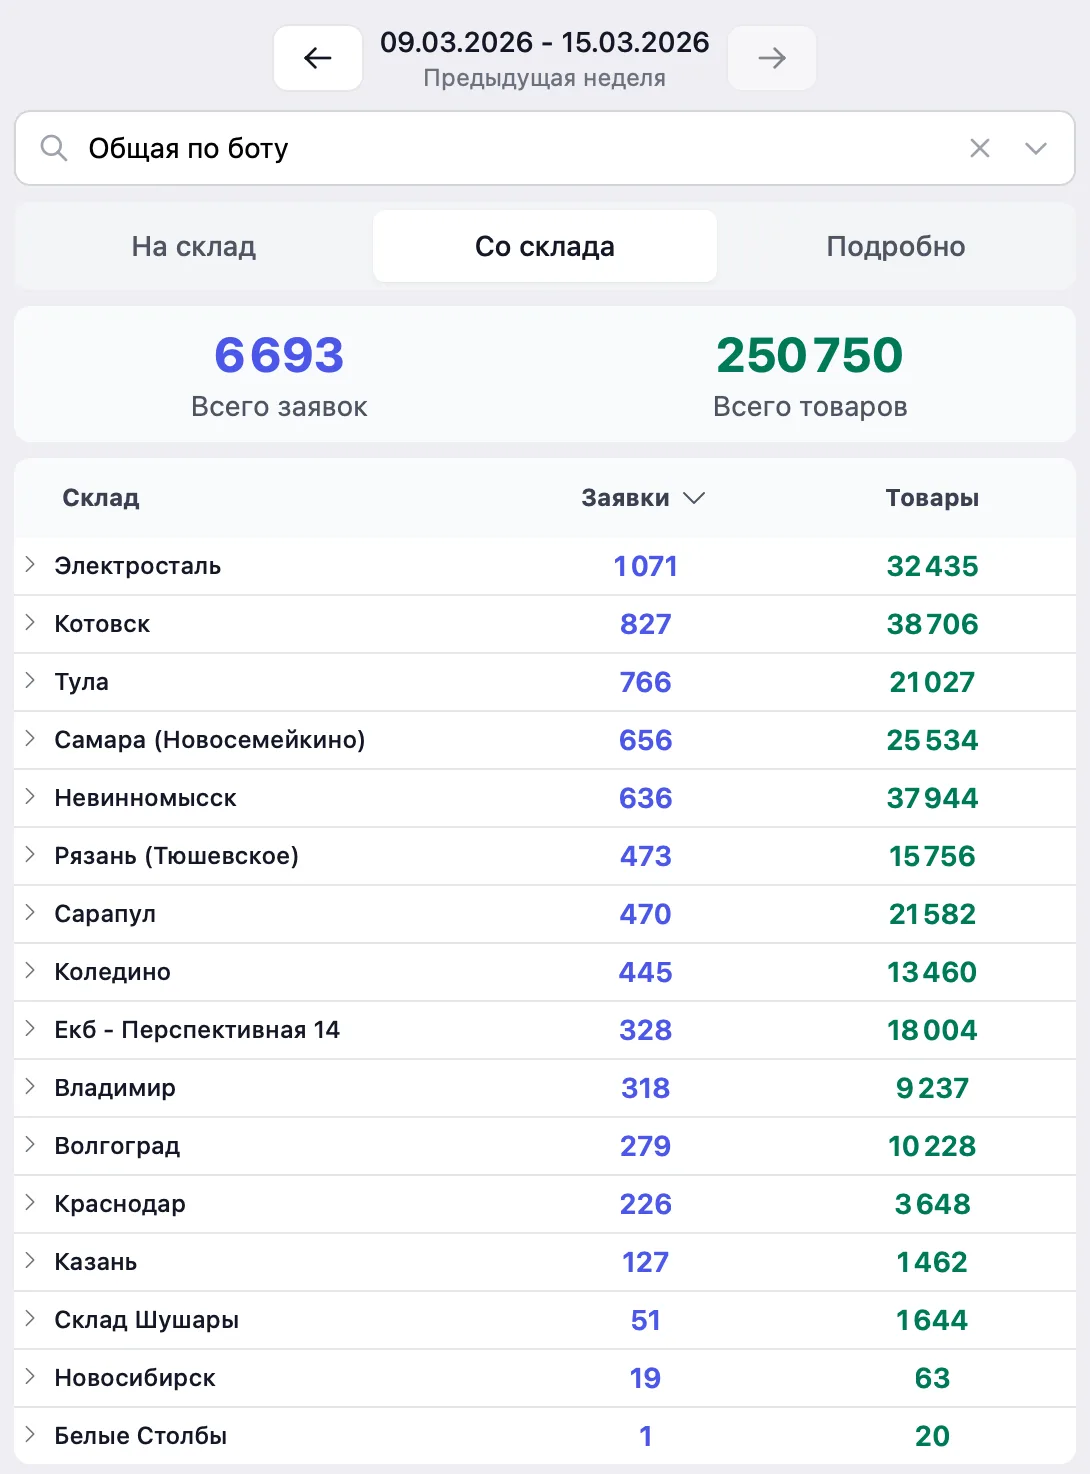This screenshot has height=1474, width=1090.
Task: Click the search magnifier icon
Action: pos(54,149)
